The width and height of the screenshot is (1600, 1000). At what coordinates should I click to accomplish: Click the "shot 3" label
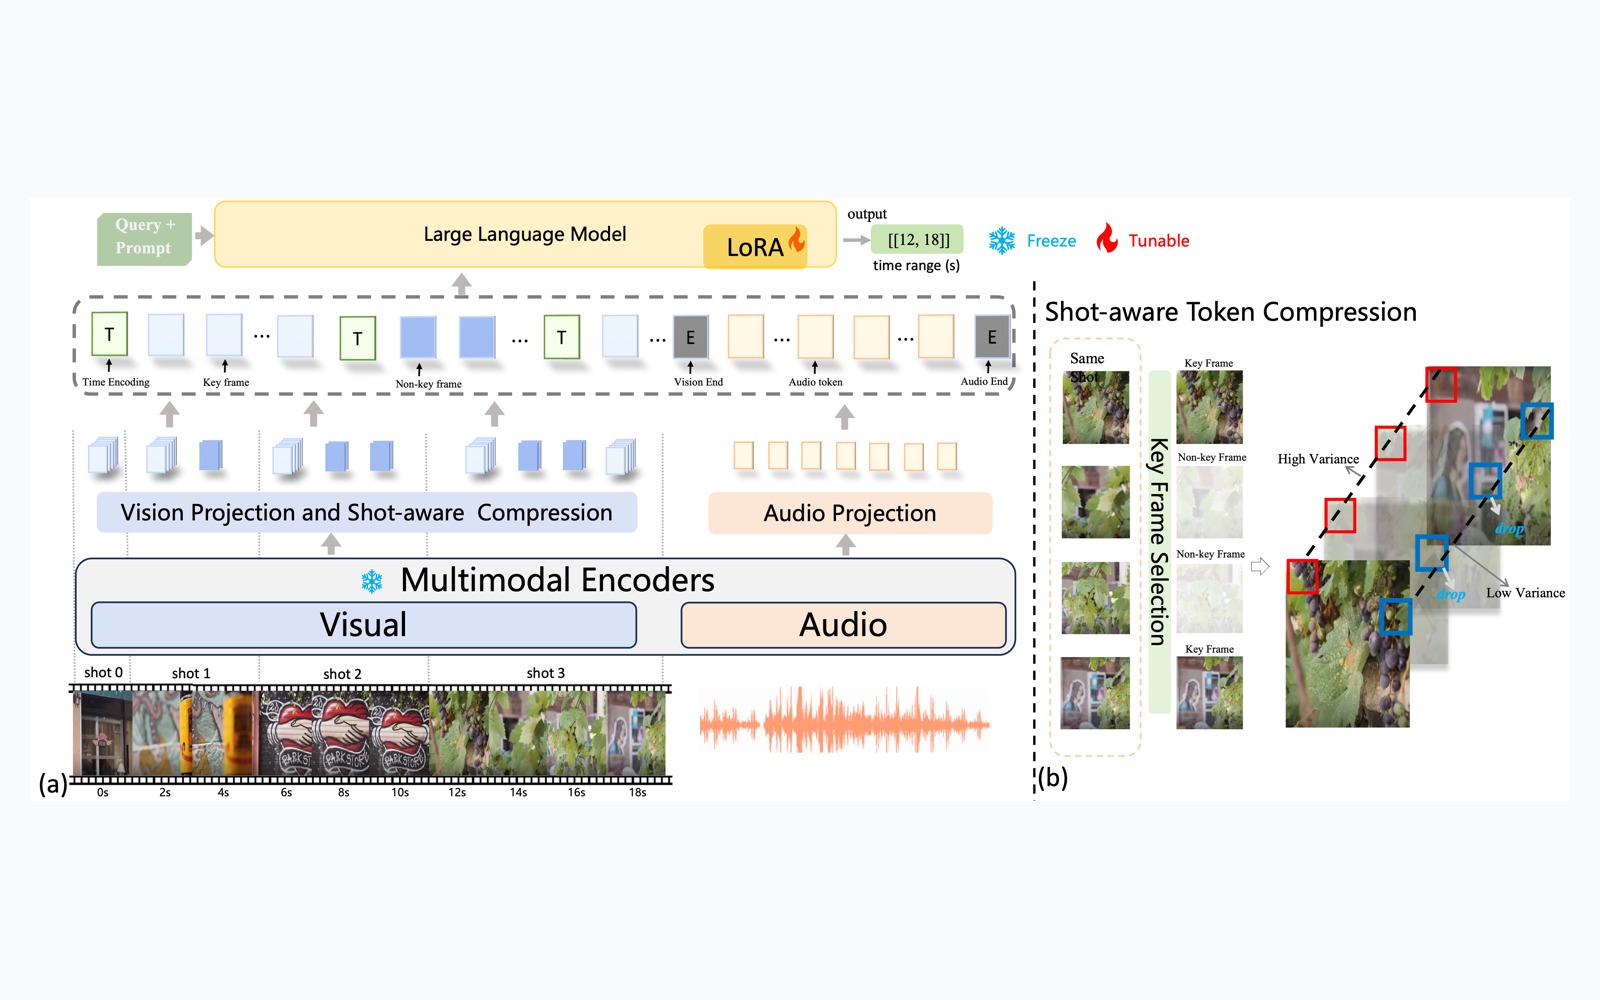[x=546, y=673]
